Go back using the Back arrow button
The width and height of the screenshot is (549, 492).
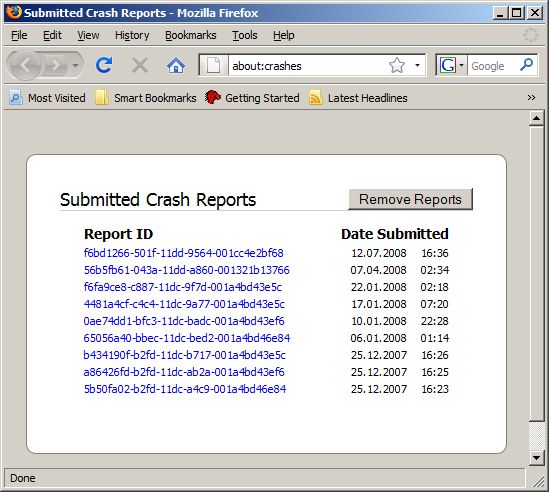pos(25,65)
